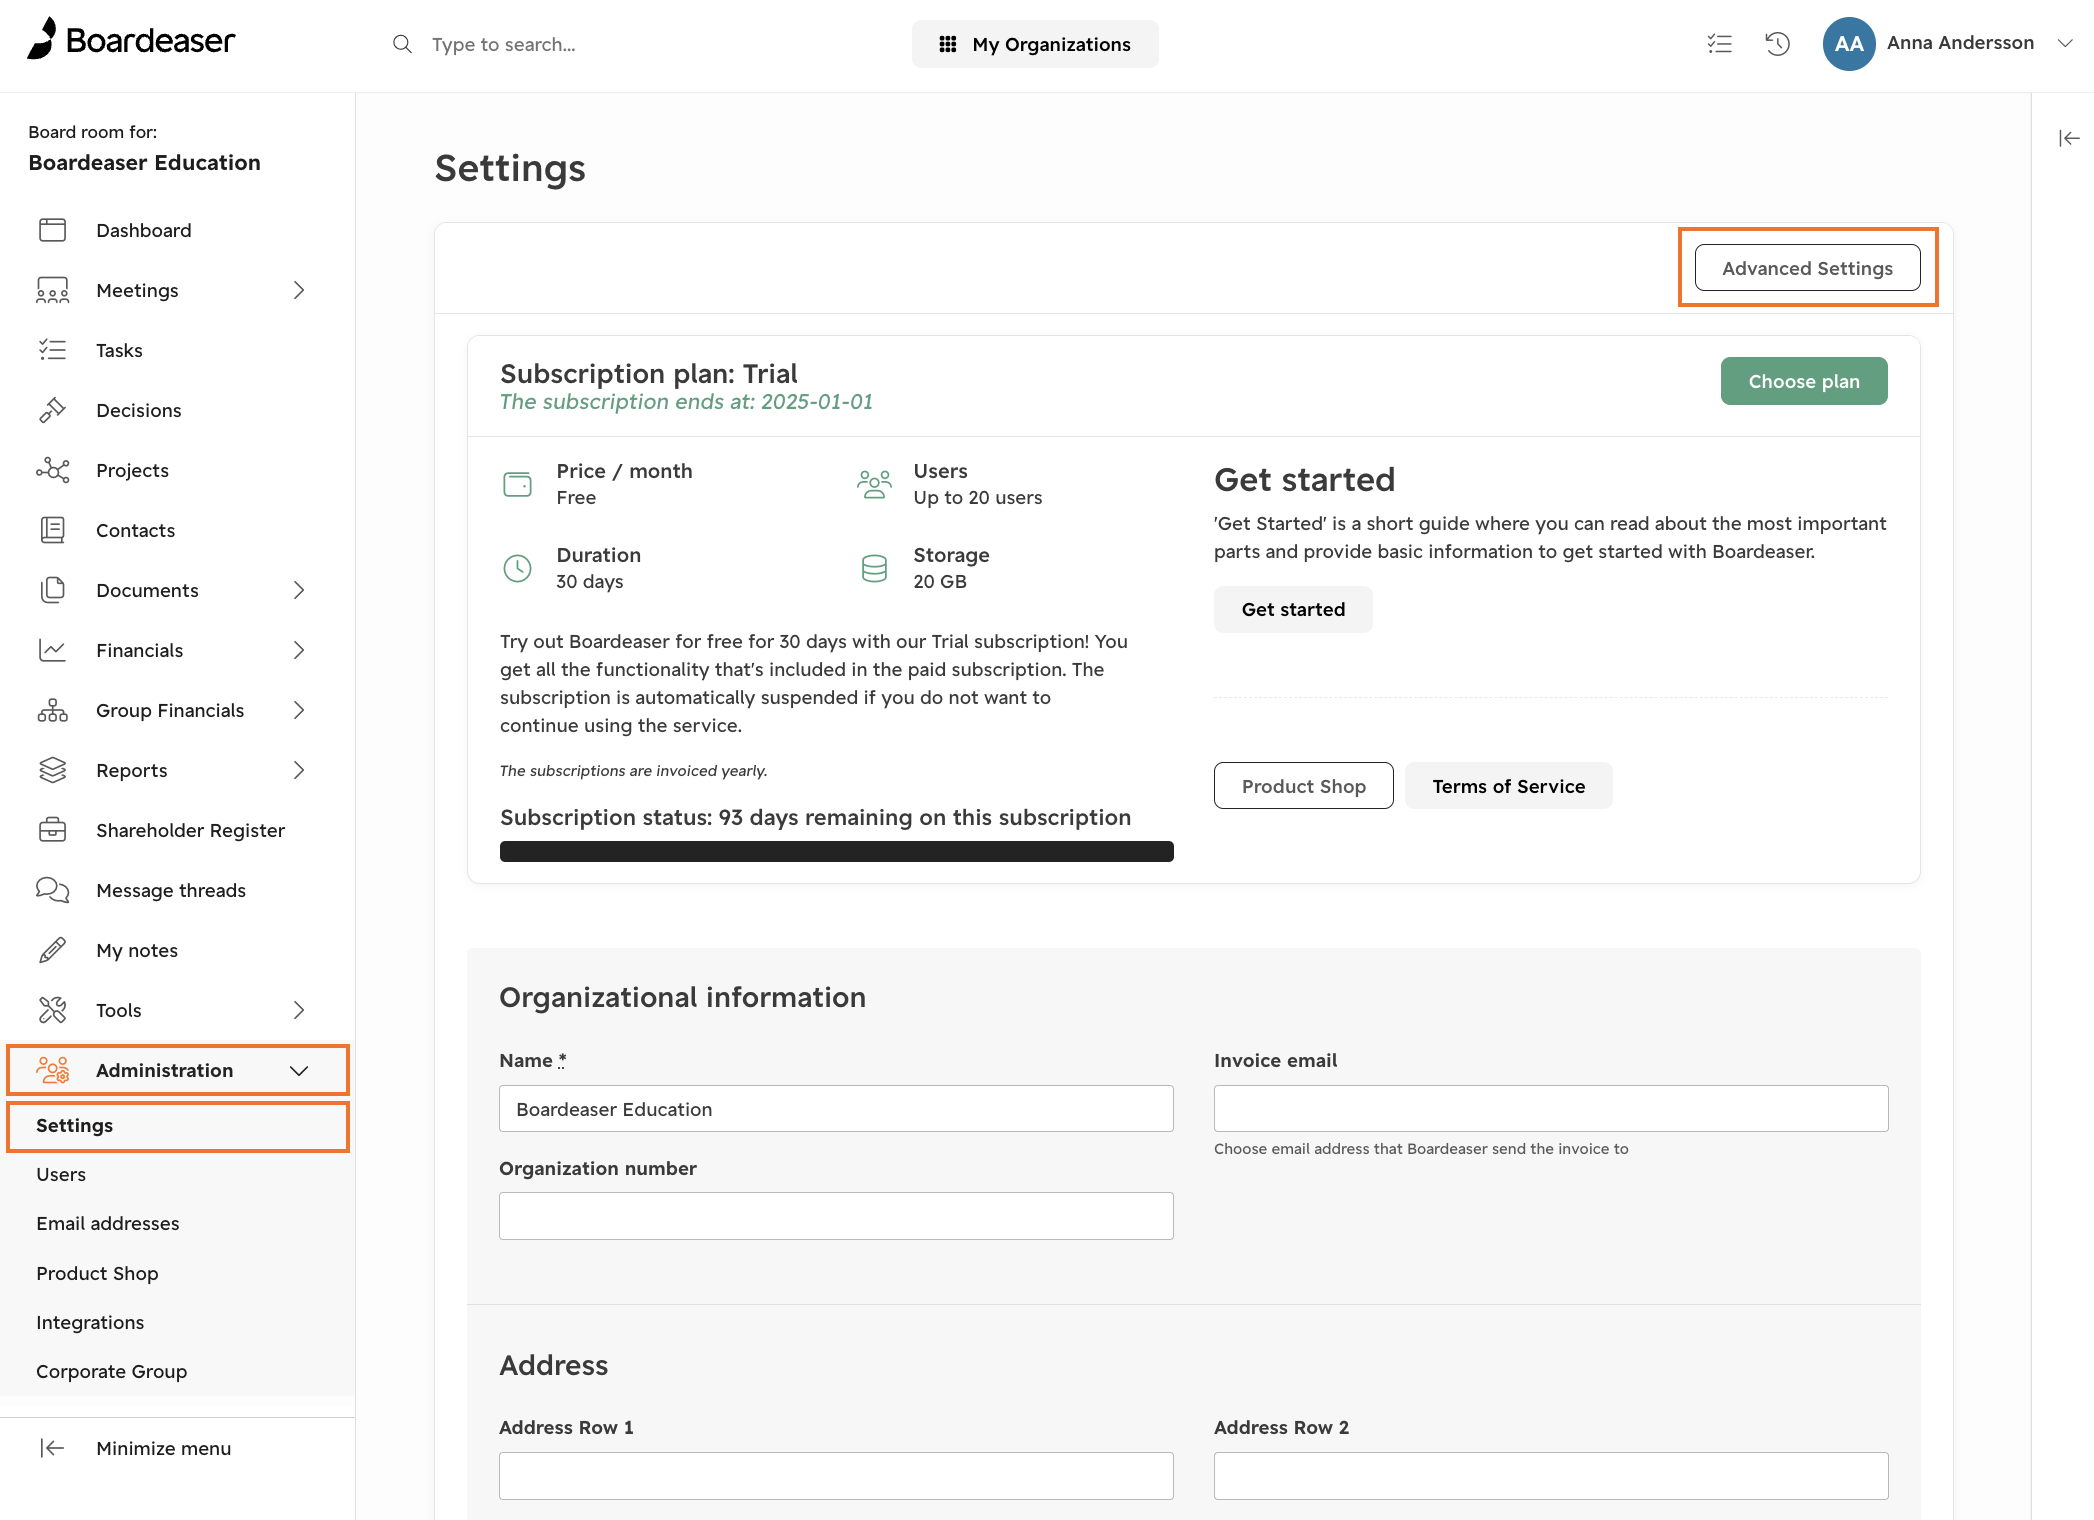Open the history clock icon

tap(1777, 43)
